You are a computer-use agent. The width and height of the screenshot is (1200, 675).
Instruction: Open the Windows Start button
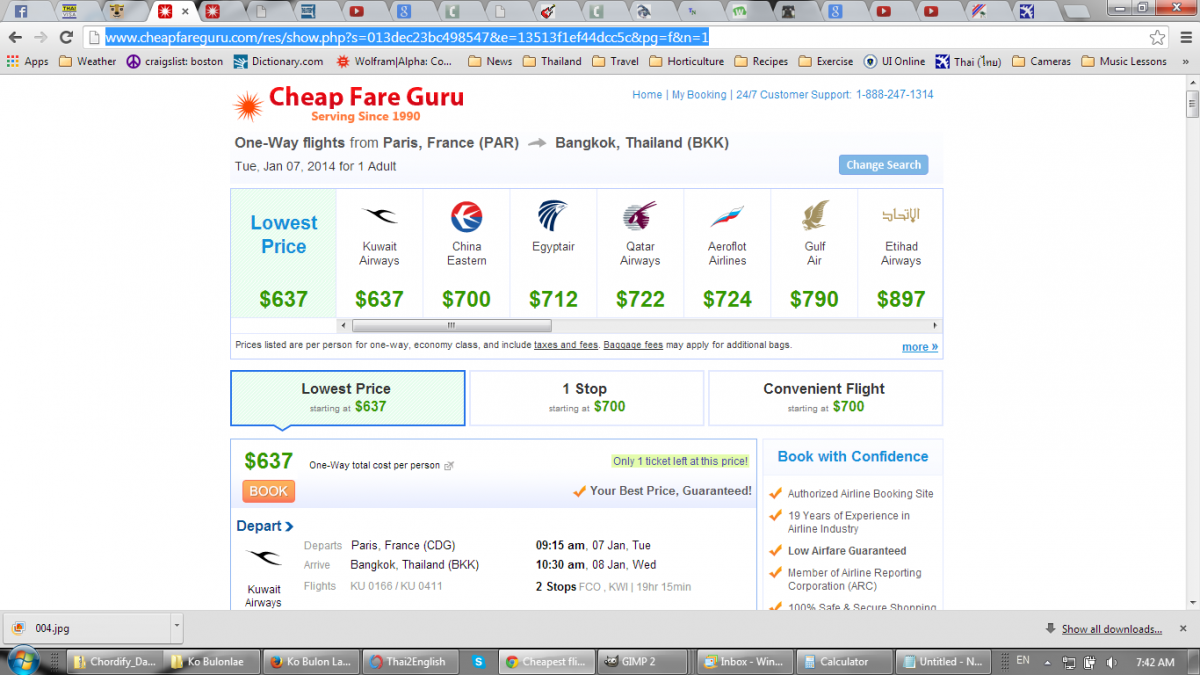pyautogui.click(x=22, y=661)
